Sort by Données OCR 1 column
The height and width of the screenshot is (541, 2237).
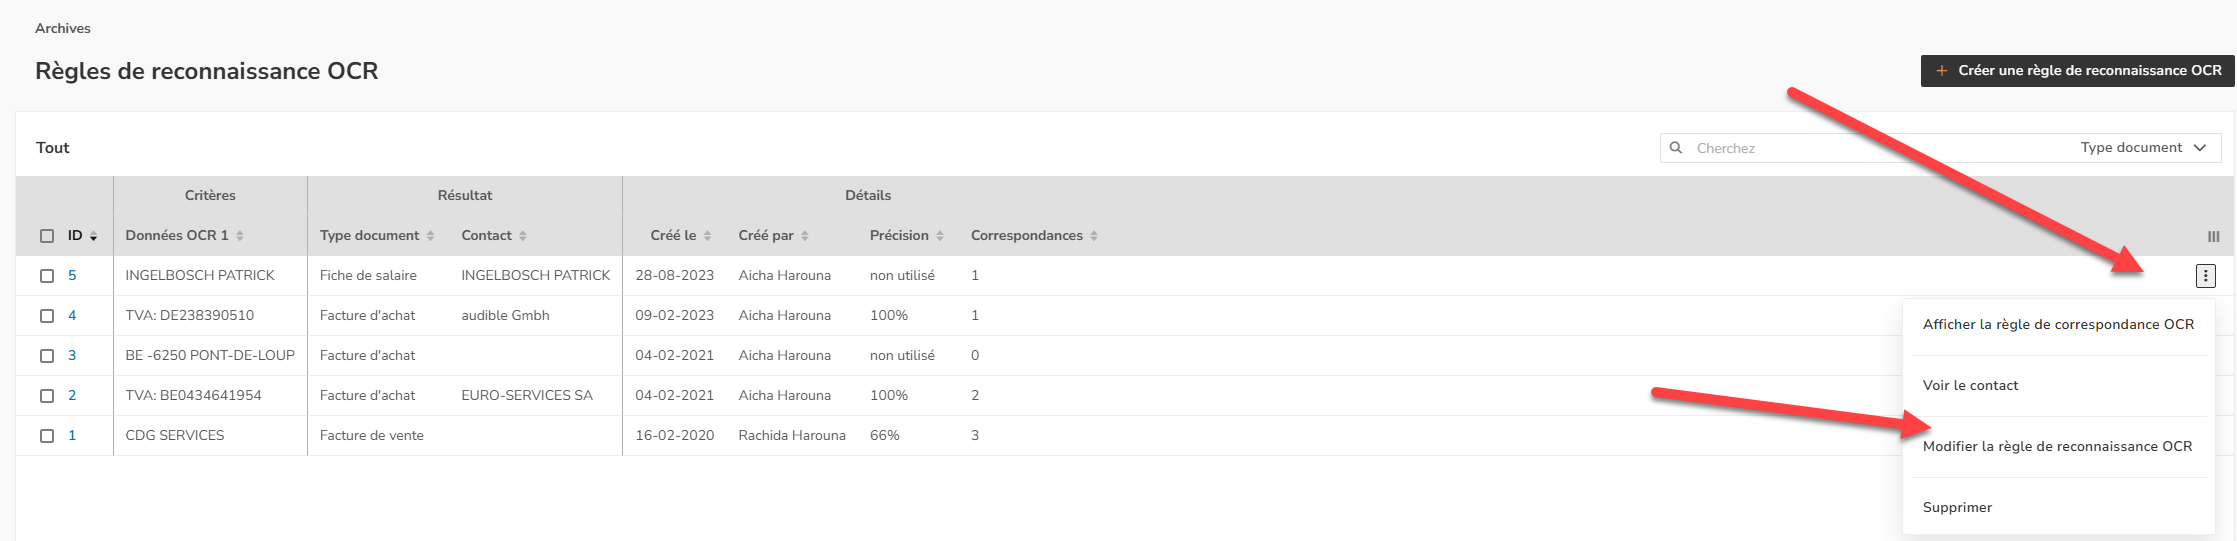coord(240,236)
